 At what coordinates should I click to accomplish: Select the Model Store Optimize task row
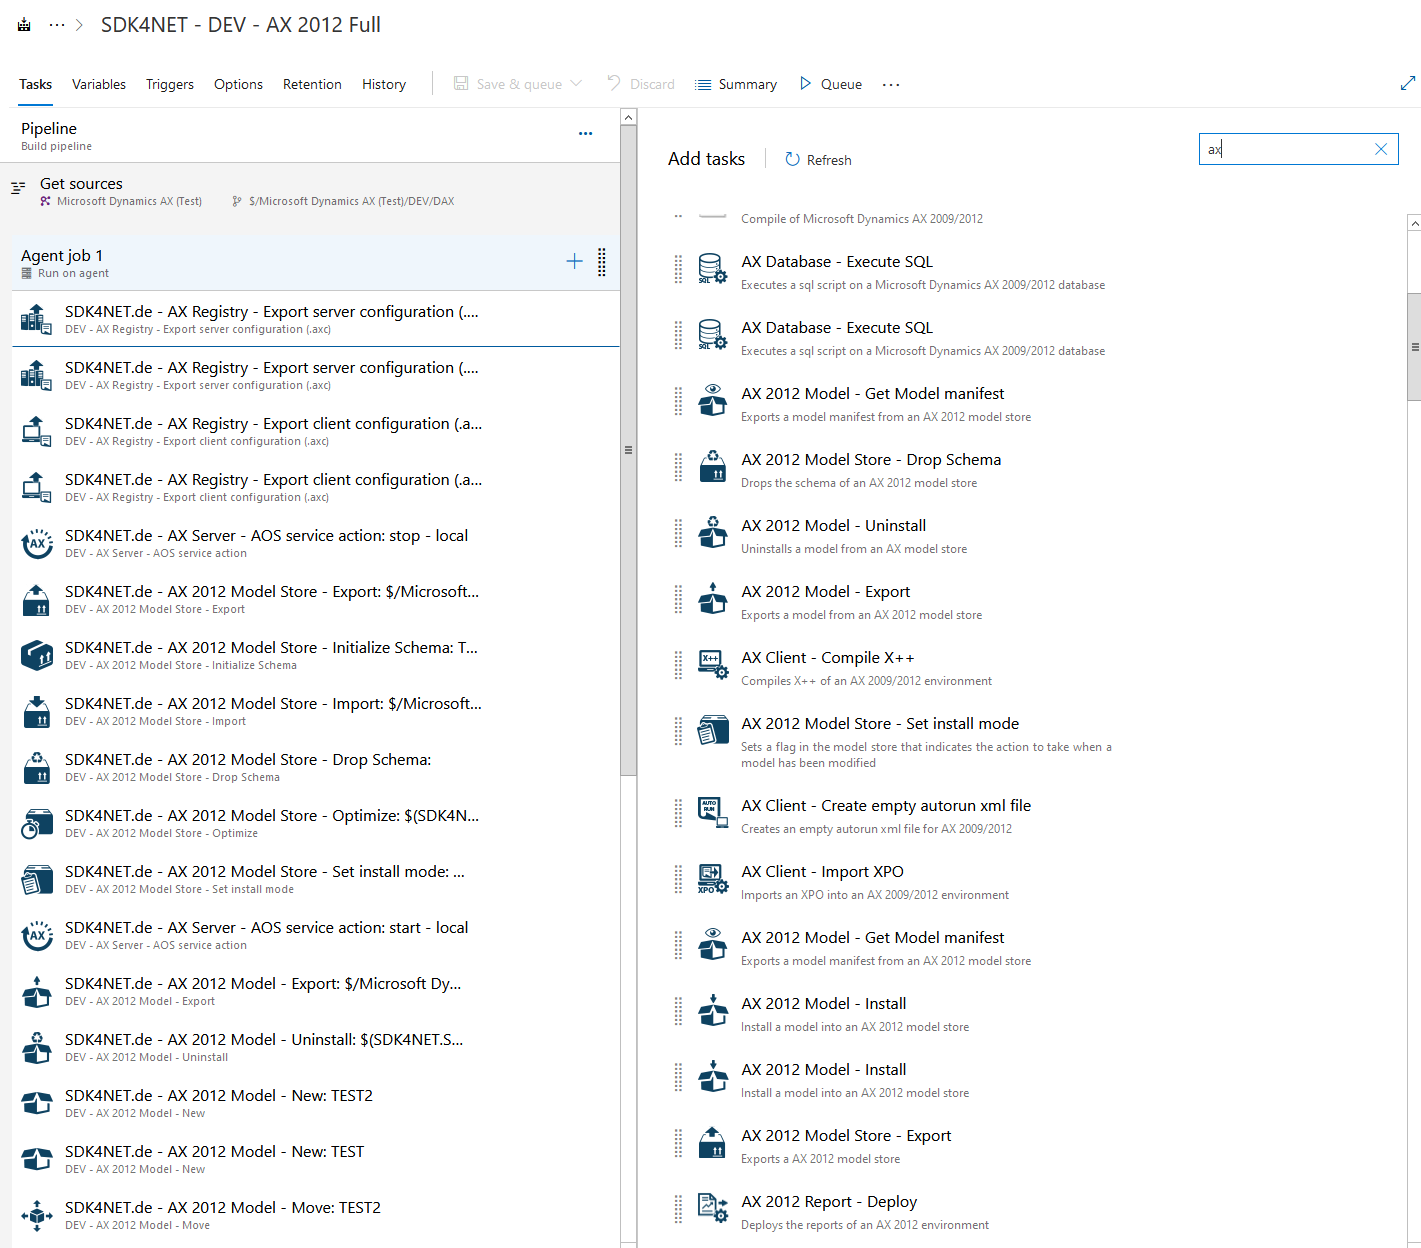[x=316, y=823]
